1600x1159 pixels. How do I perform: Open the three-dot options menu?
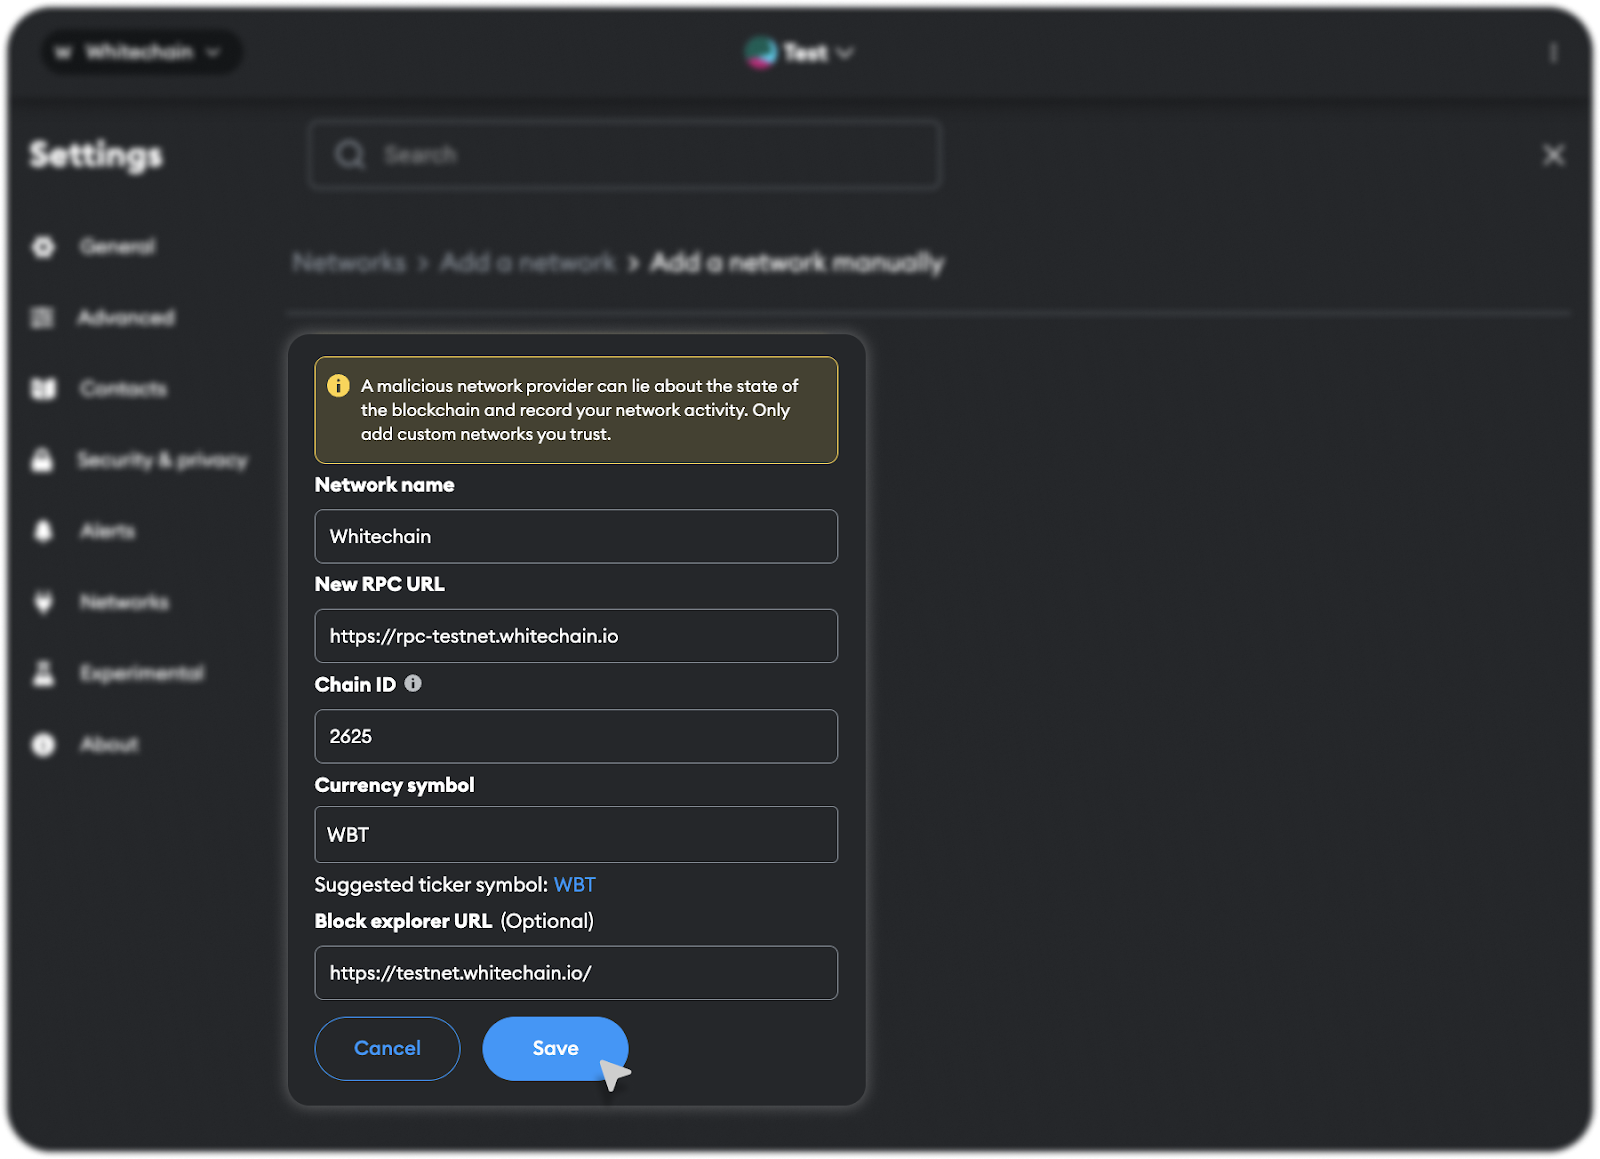coord(1553,52)
